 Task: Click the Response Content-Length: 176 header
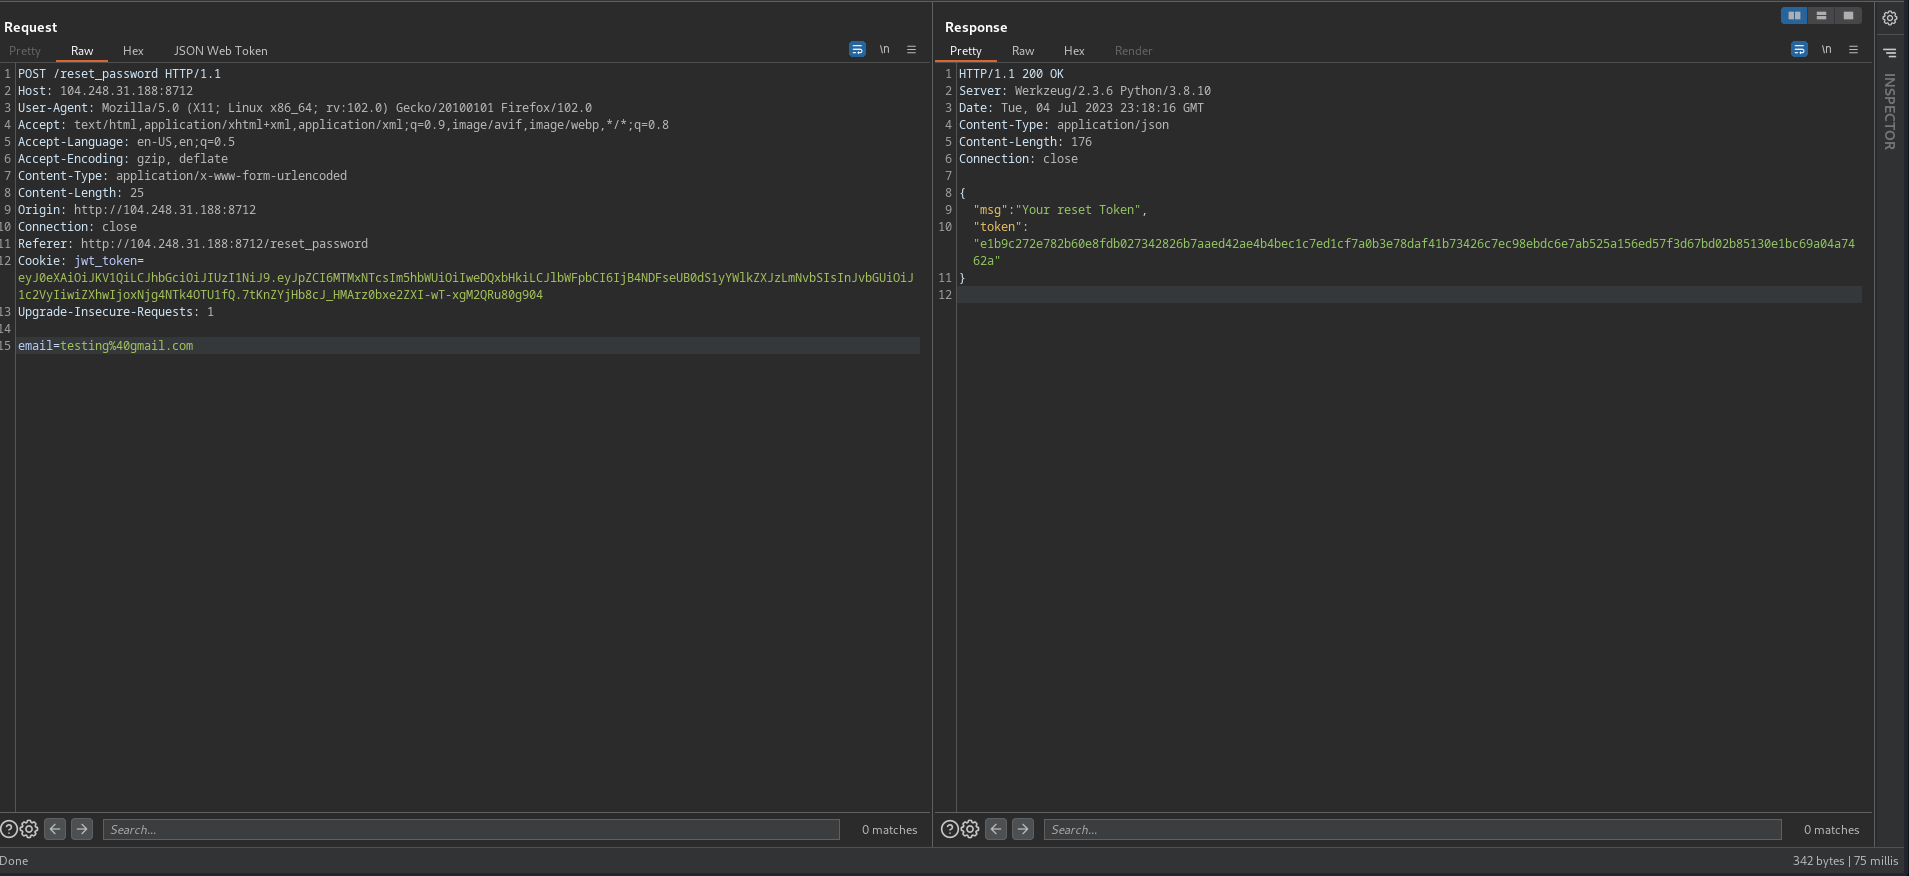coord(1025,142)
